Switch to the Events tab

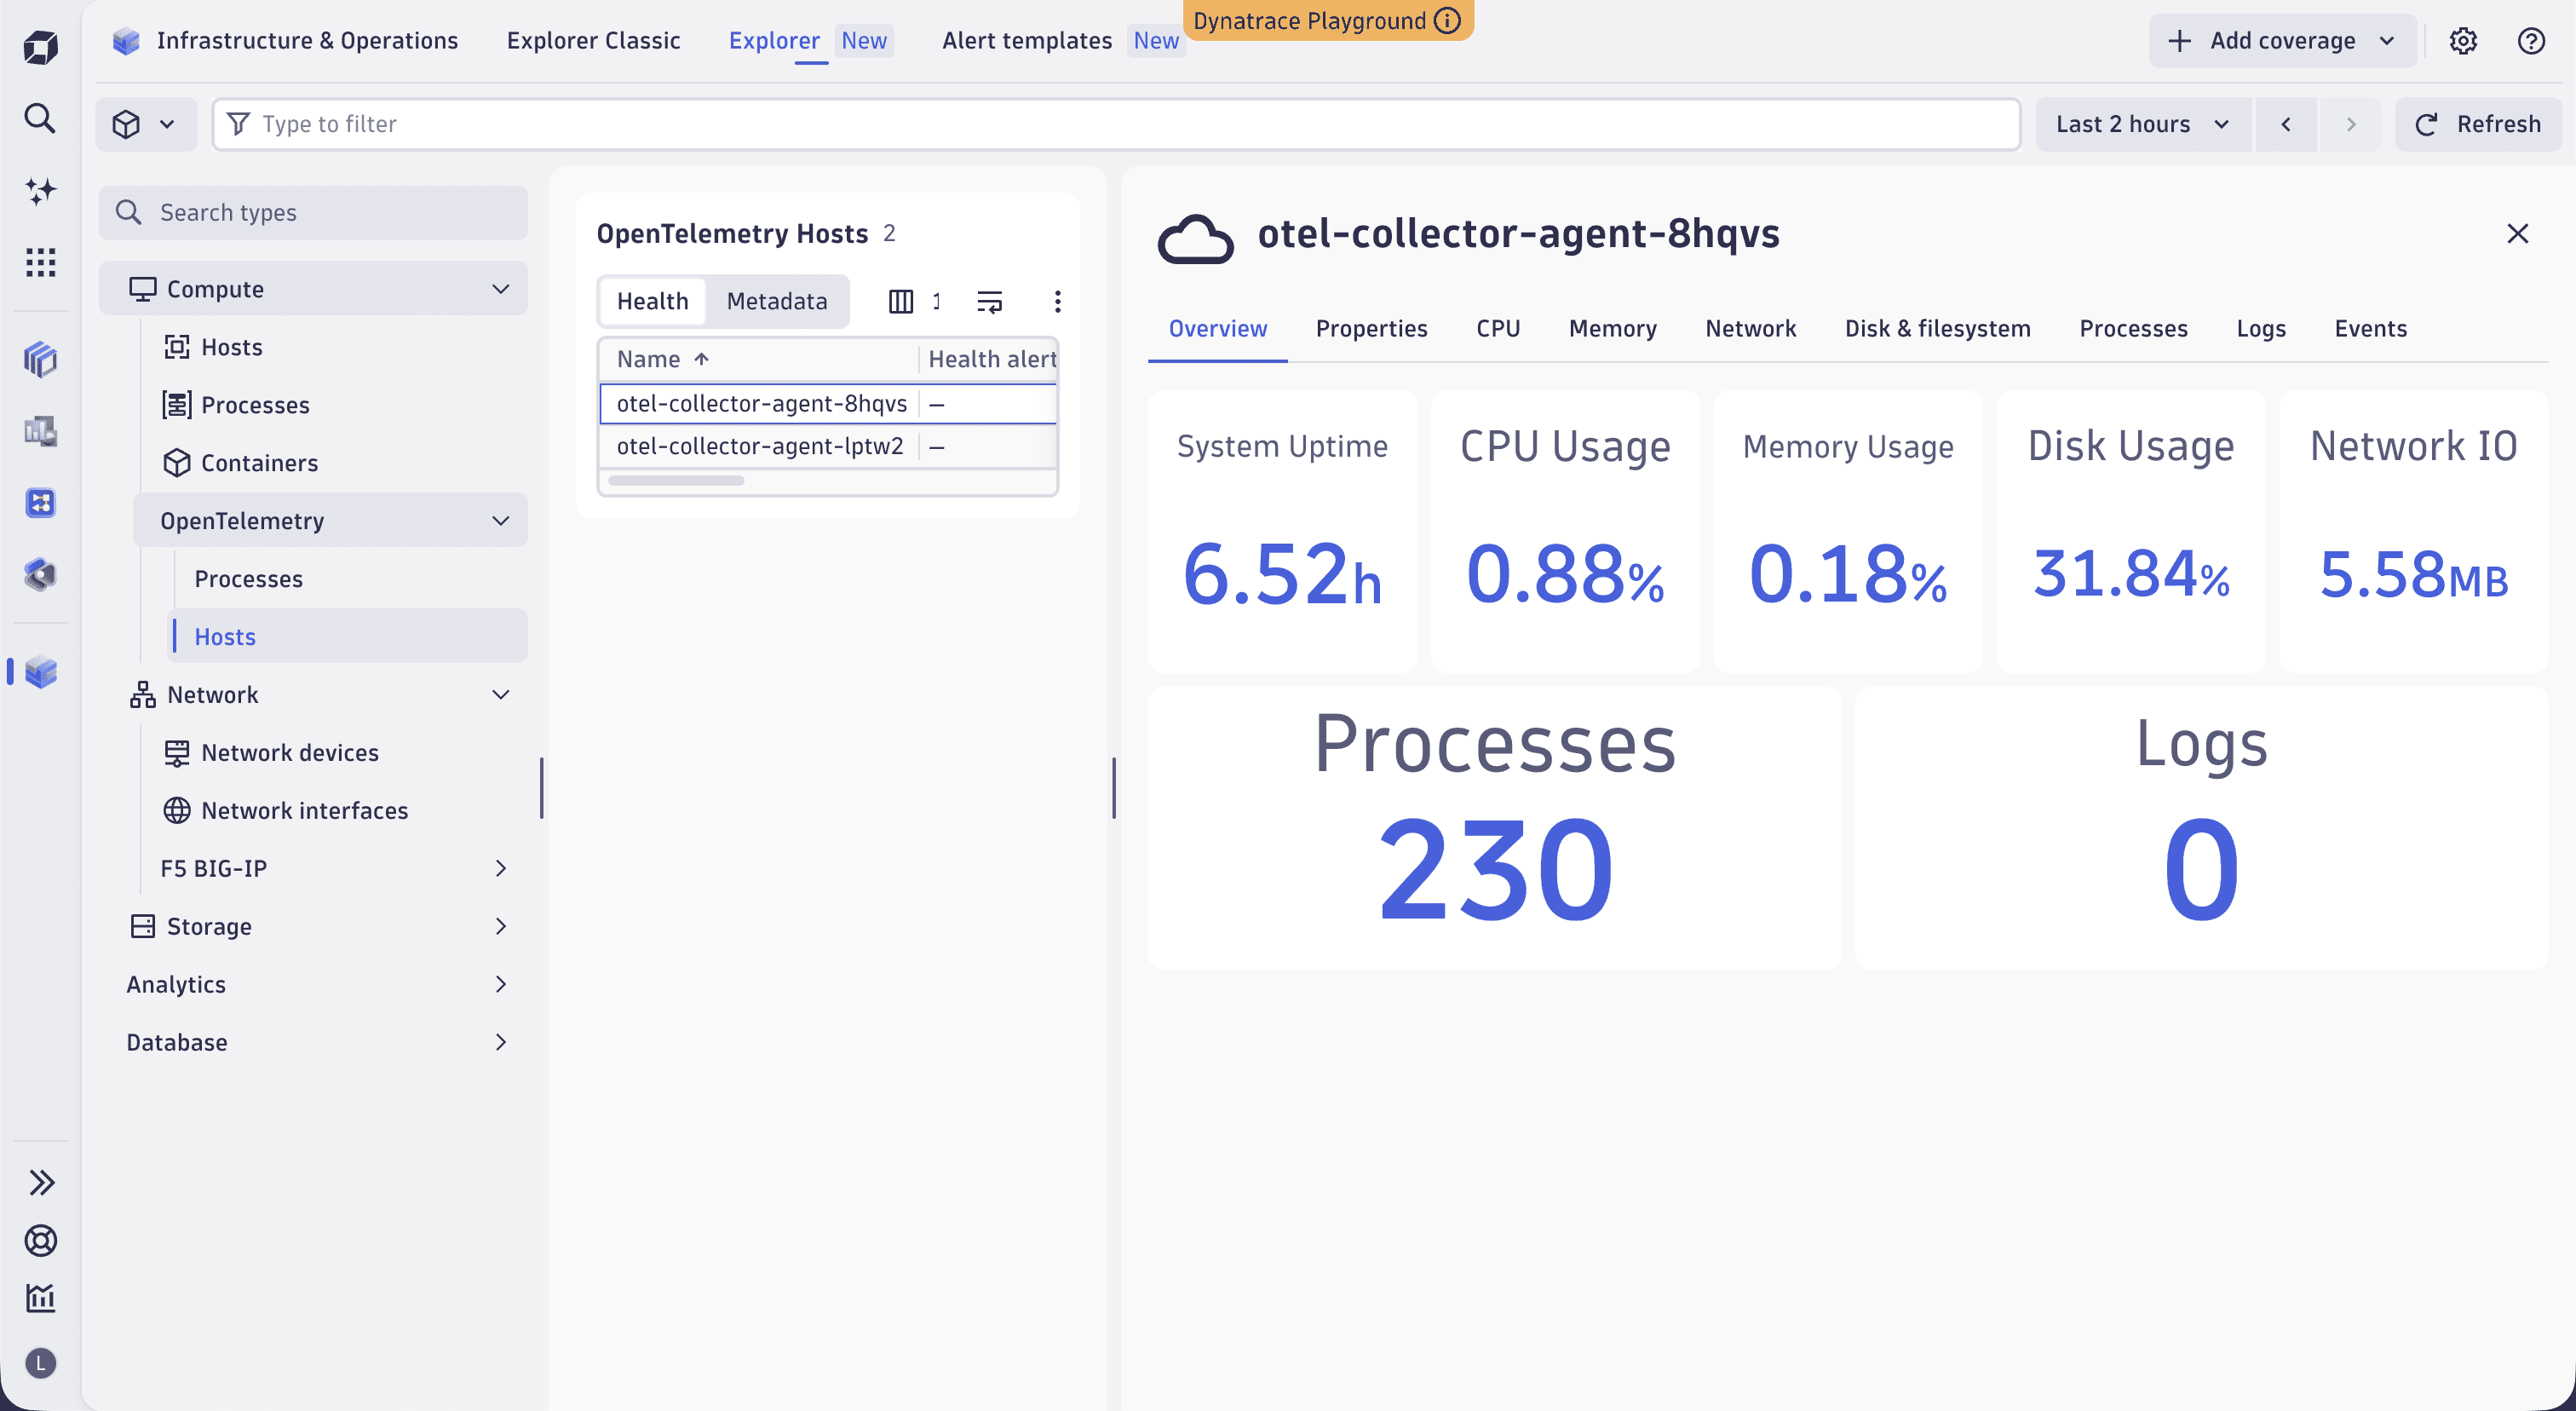pyautogui.click(x=2370, y=329)
